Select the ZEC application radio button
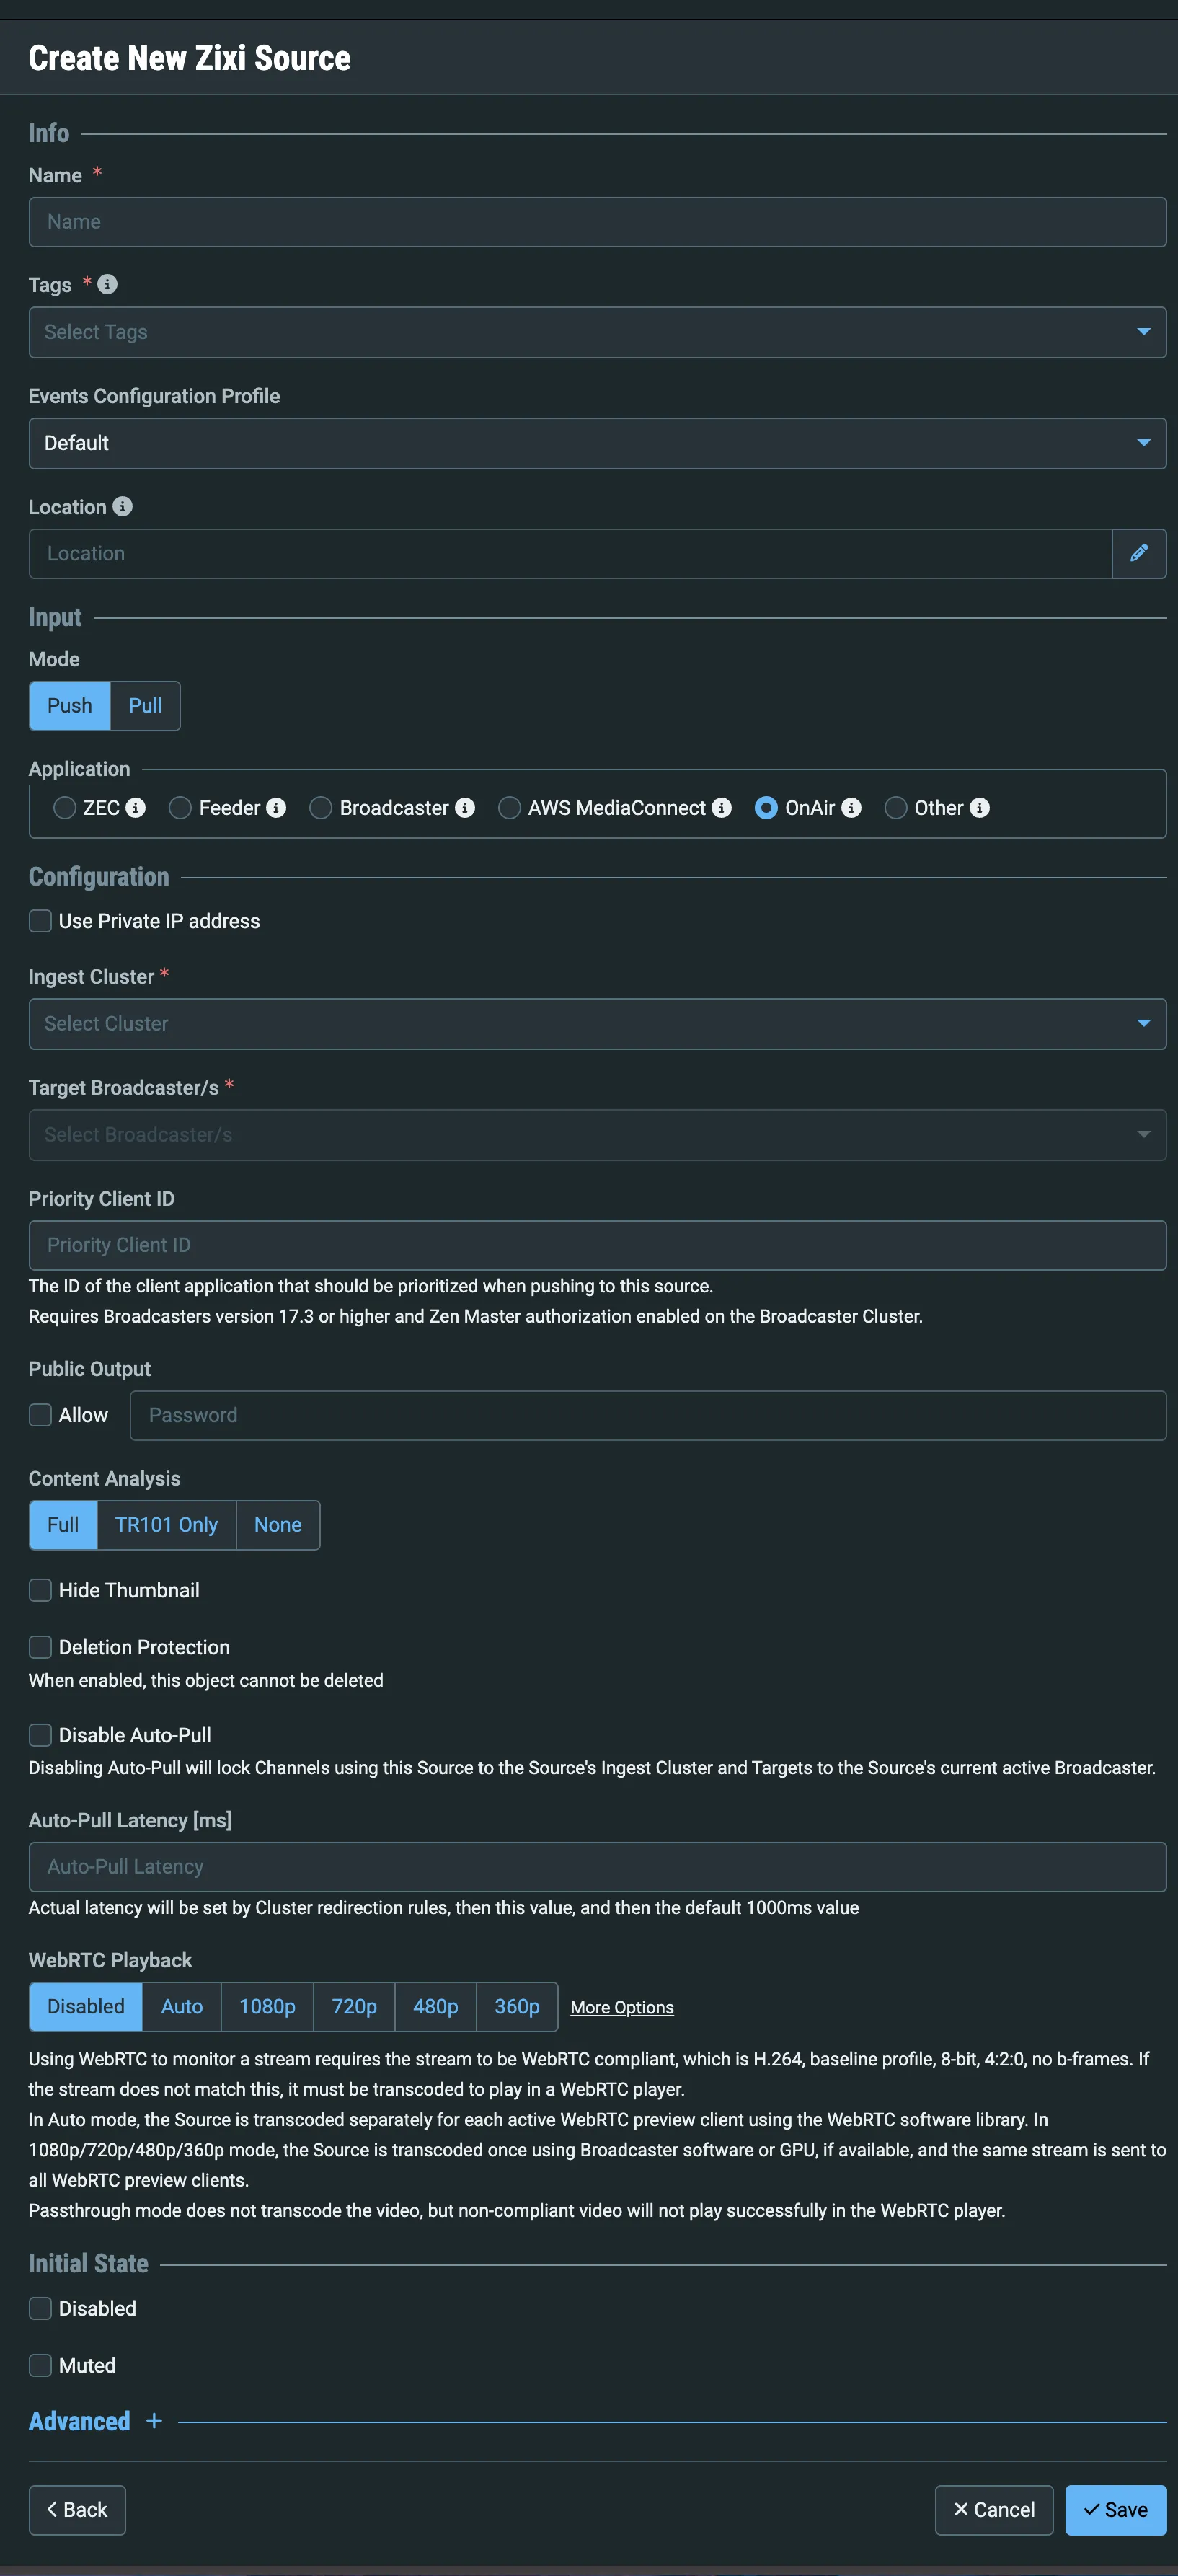This screenshot has width=1178, height=2576. tap(65, 808)
